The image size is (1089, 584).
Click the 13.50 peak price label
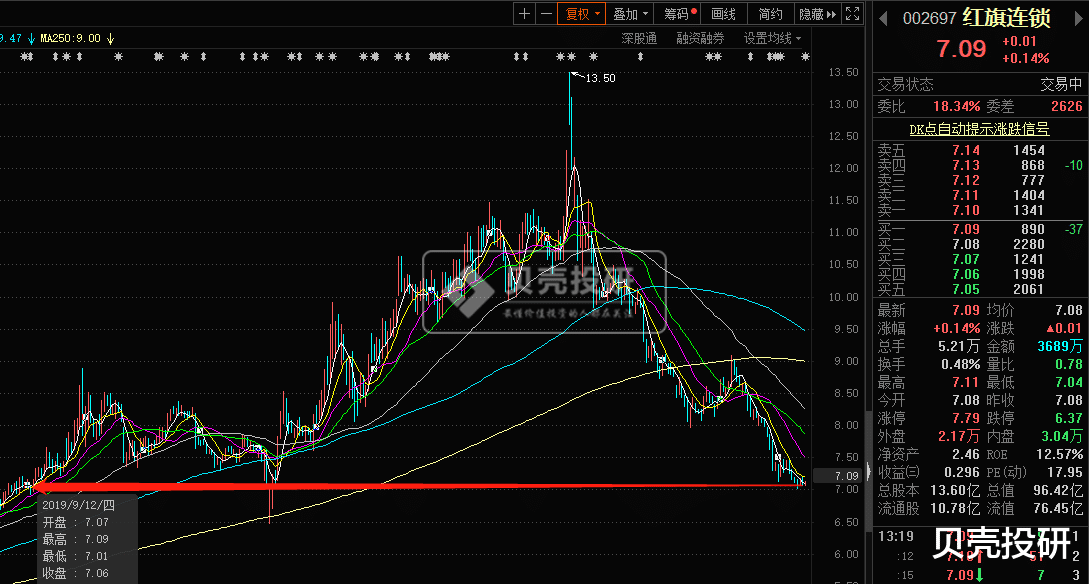pyautogui.click(x=600, y=78)
